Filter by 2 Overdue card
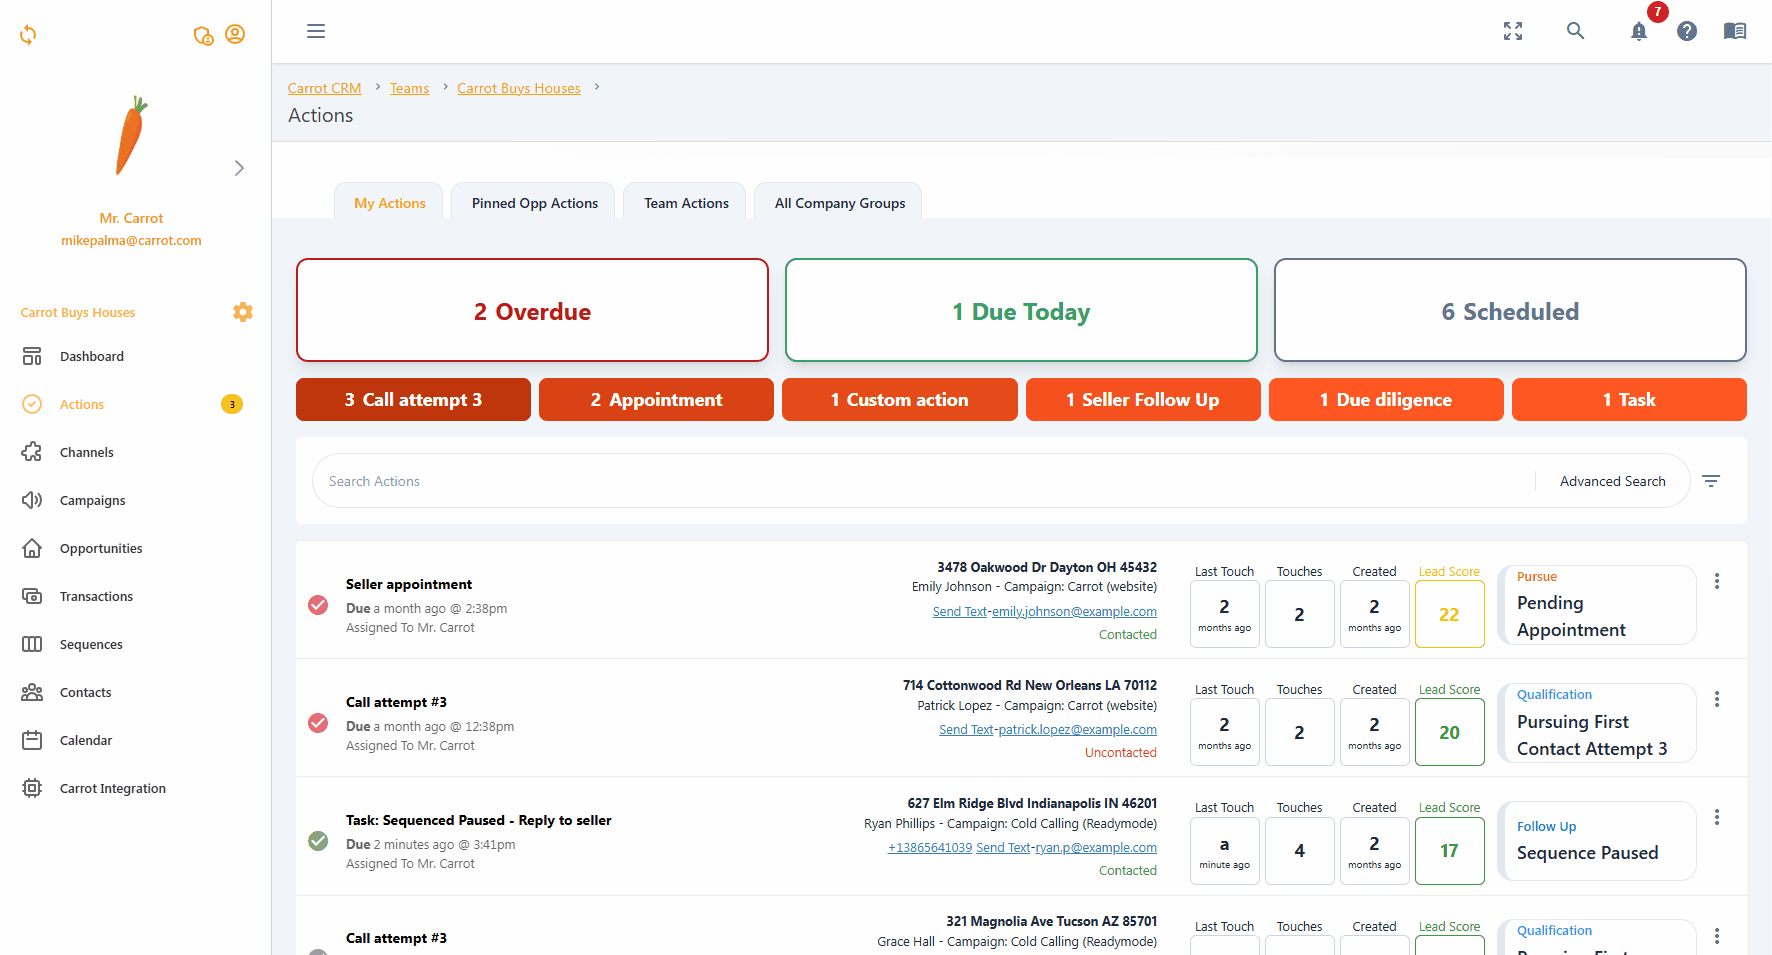The width and height of the screenshot is (1772, 955). [x=532, y=311]
